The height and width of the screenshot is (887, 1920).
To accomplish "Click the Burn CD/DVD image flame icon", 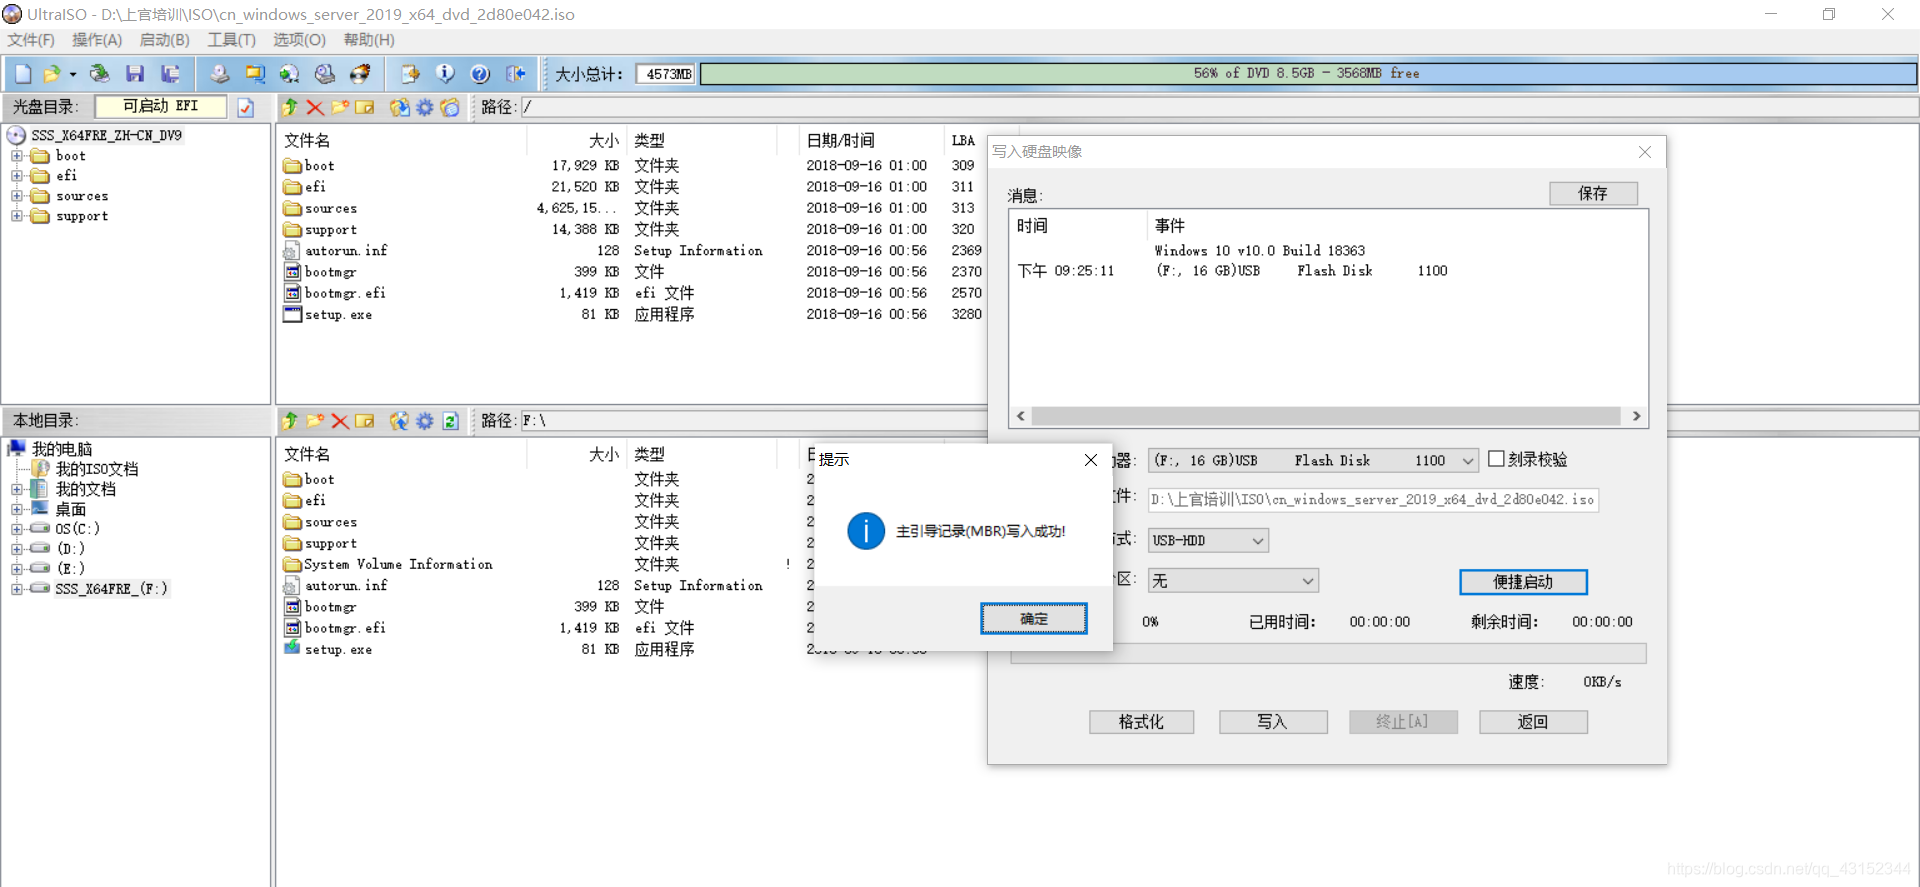I will [360, 74].
